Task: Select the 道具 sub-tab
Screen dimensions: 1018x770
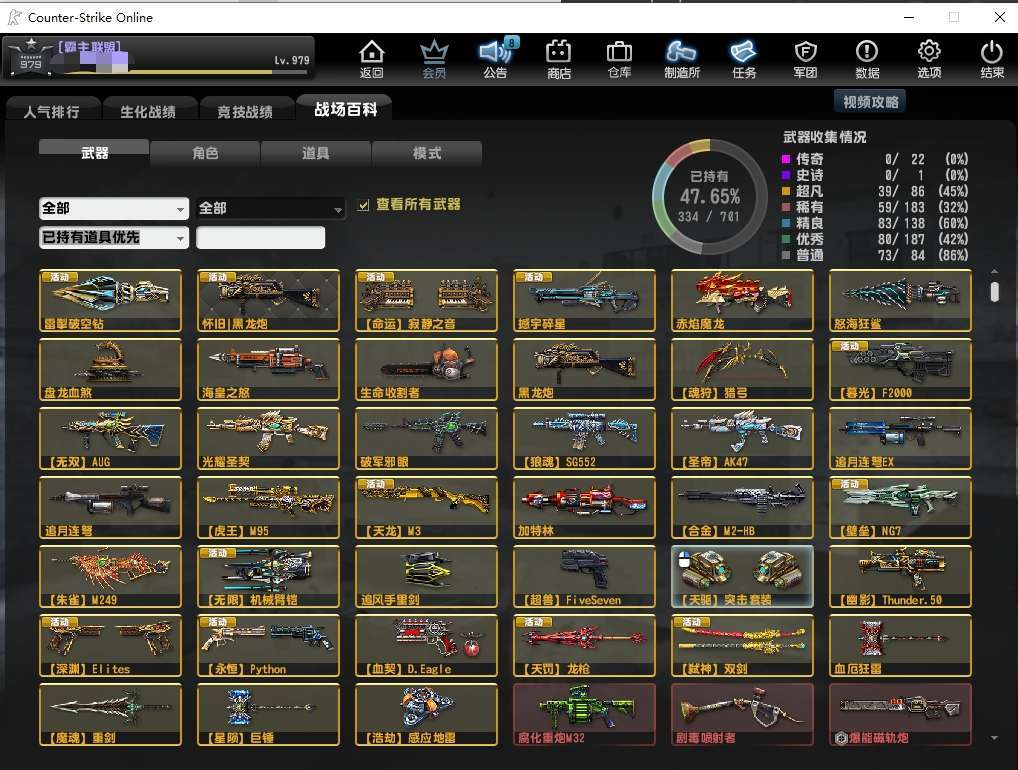Action: (316, 153)
